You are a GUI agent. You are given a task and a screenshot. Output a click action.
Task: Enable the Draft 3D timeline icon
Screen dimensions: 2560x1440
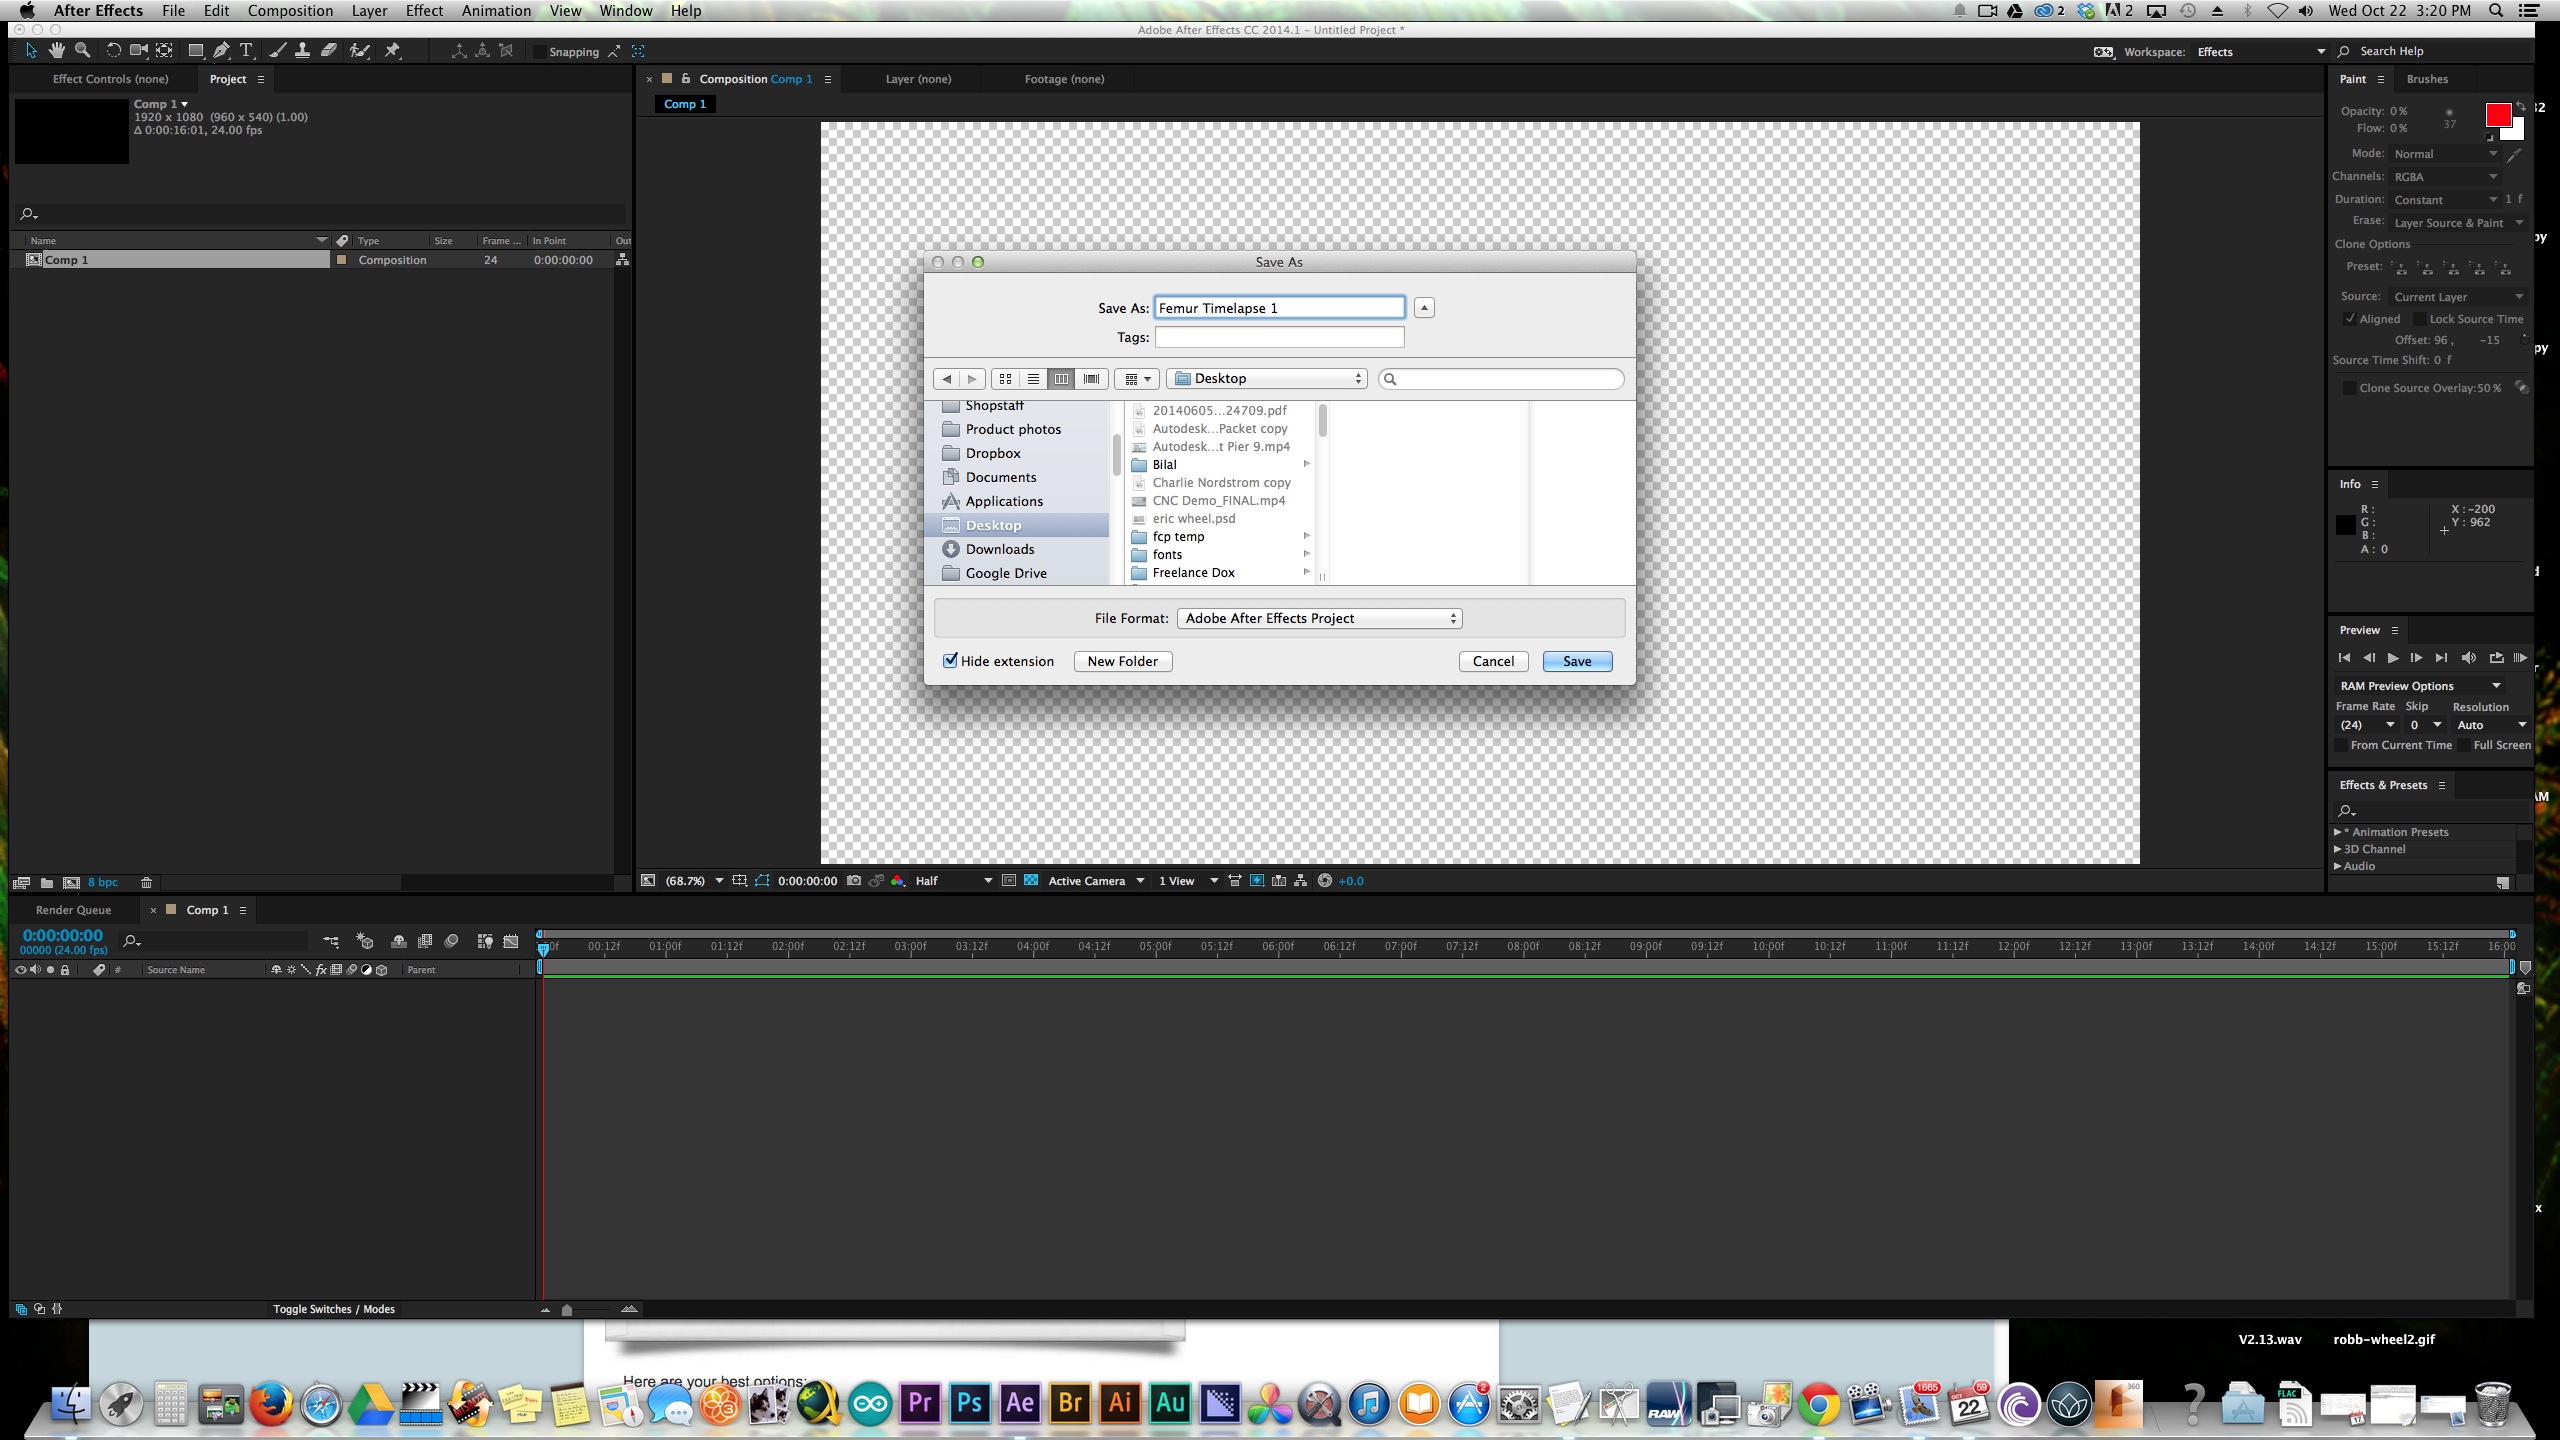point(364,941)
